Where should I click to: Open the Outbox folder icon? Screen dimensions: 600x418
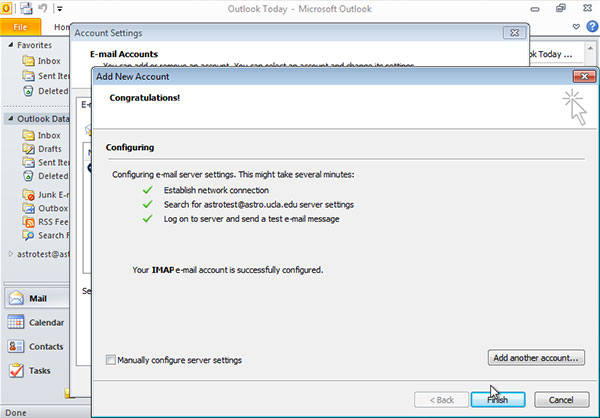(28, 208)
